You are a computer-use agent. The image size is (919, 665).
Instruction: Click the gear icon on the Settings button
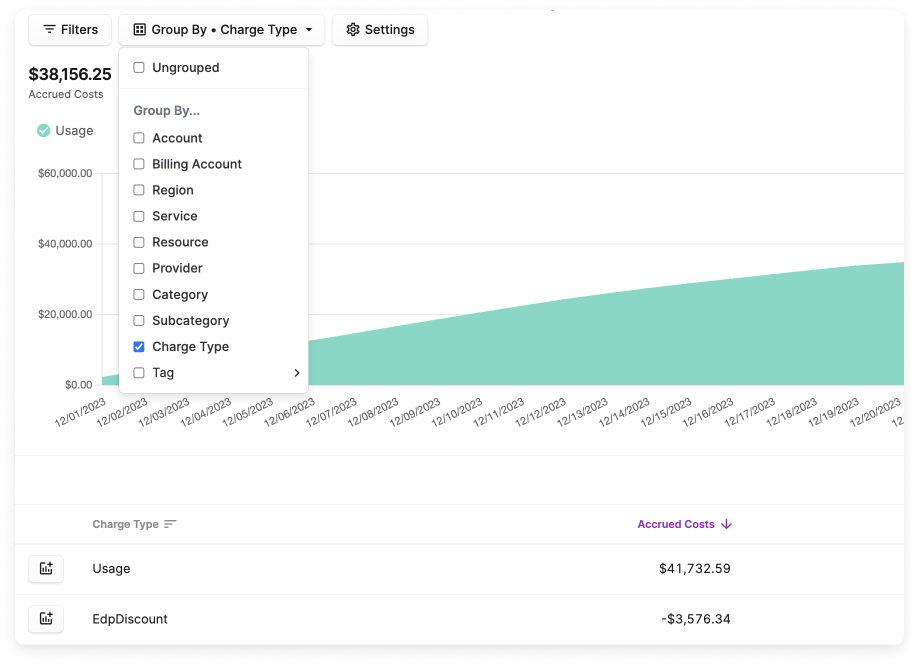[x=352, y=29]
